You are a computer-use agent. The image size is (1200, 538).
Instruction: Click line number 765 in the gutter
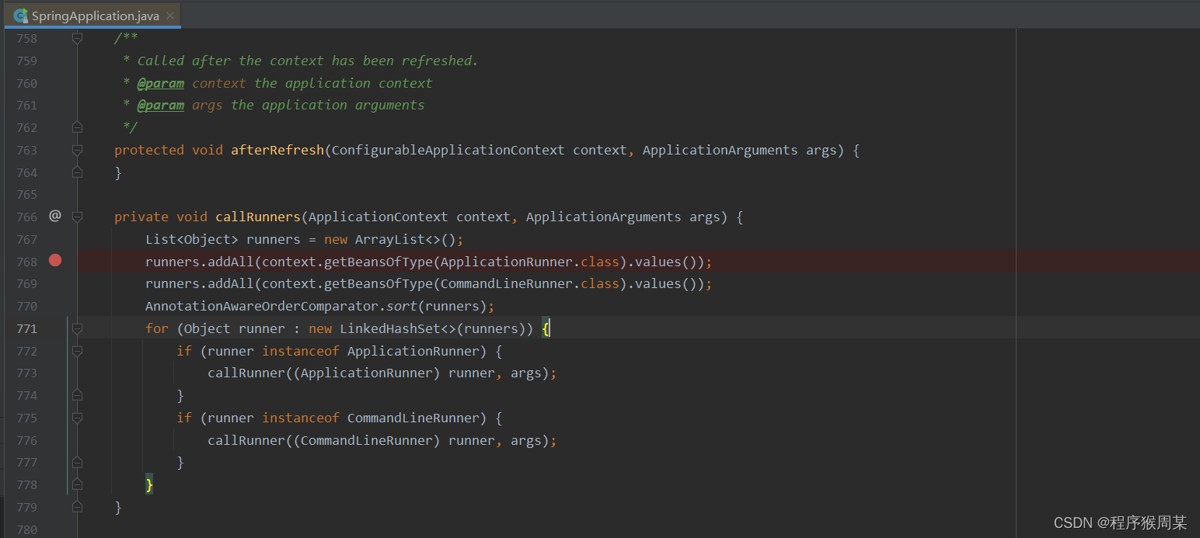coord(27,194)
